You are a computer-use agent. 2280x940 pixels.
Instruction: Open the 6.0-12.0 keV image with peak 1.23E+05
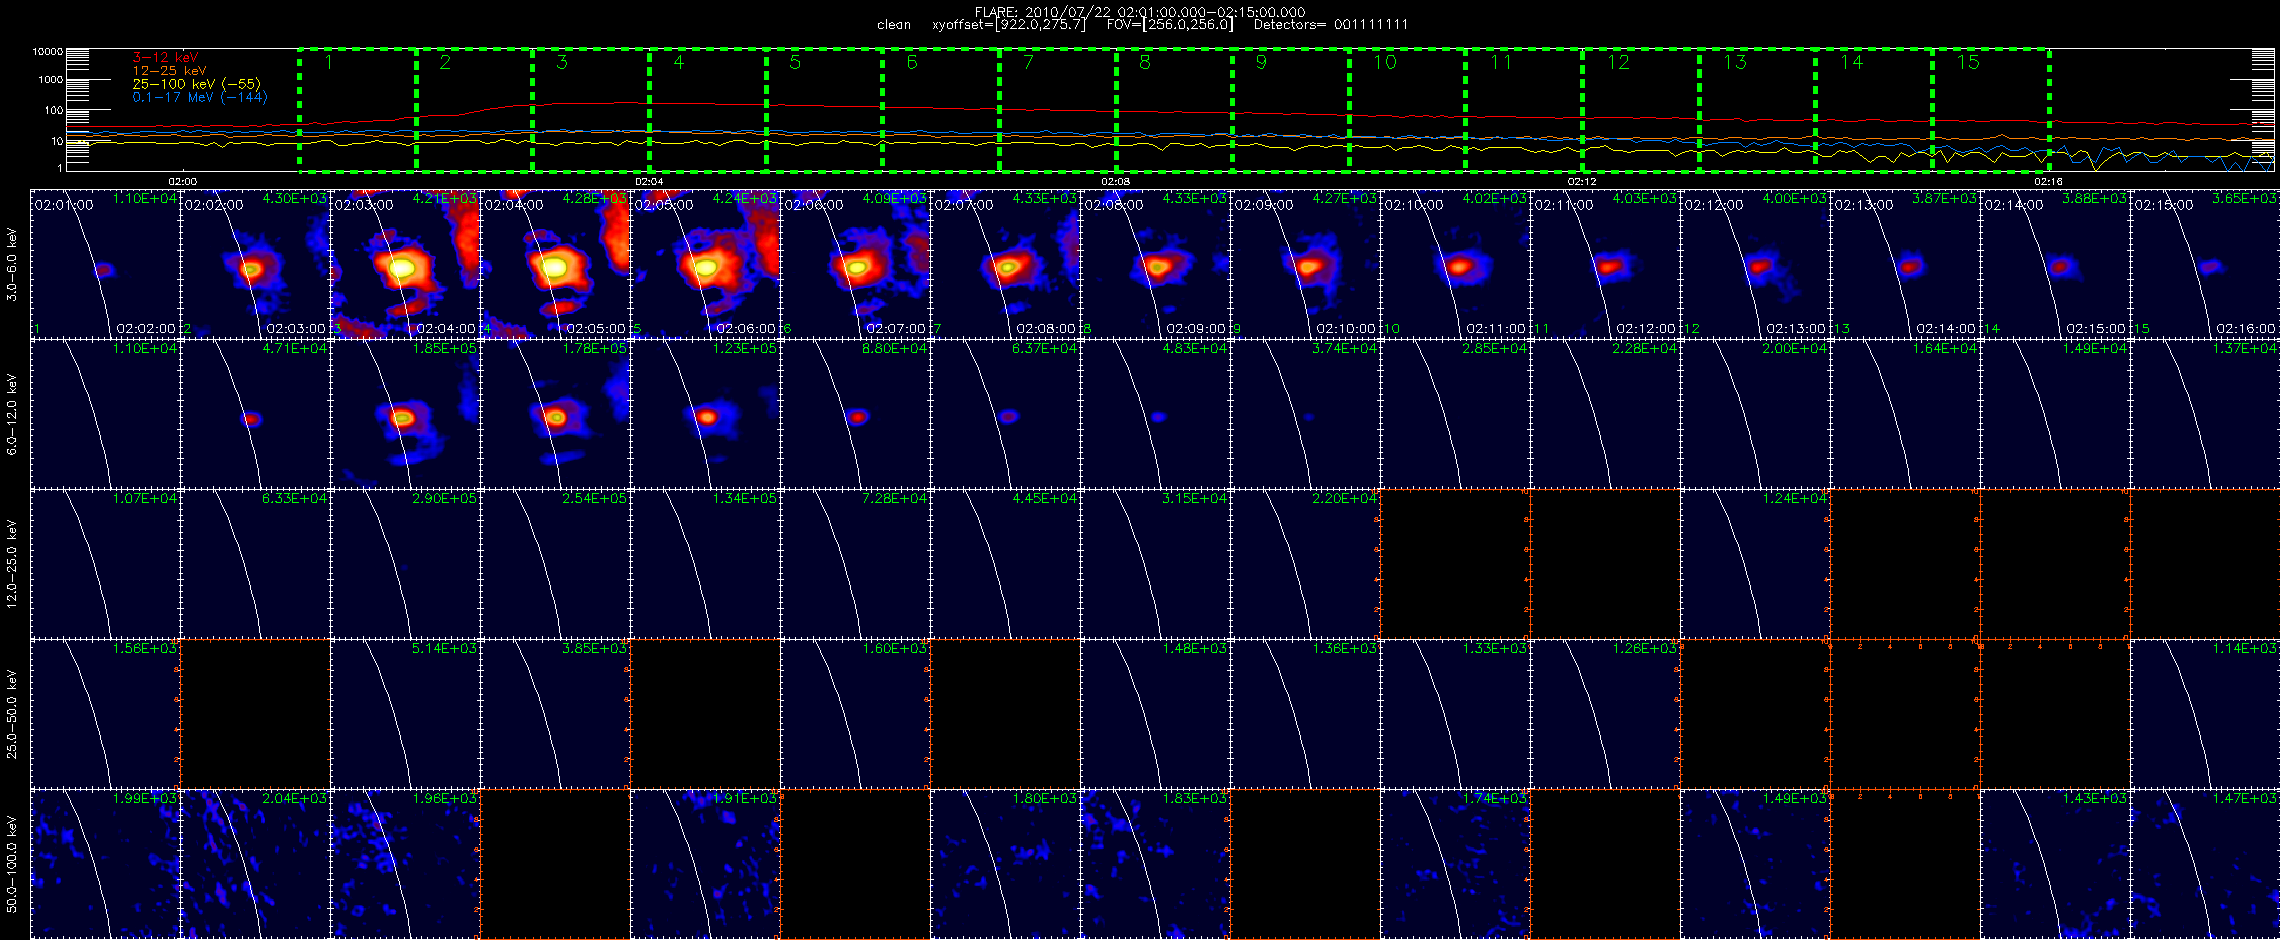click(x=705, y=414)
